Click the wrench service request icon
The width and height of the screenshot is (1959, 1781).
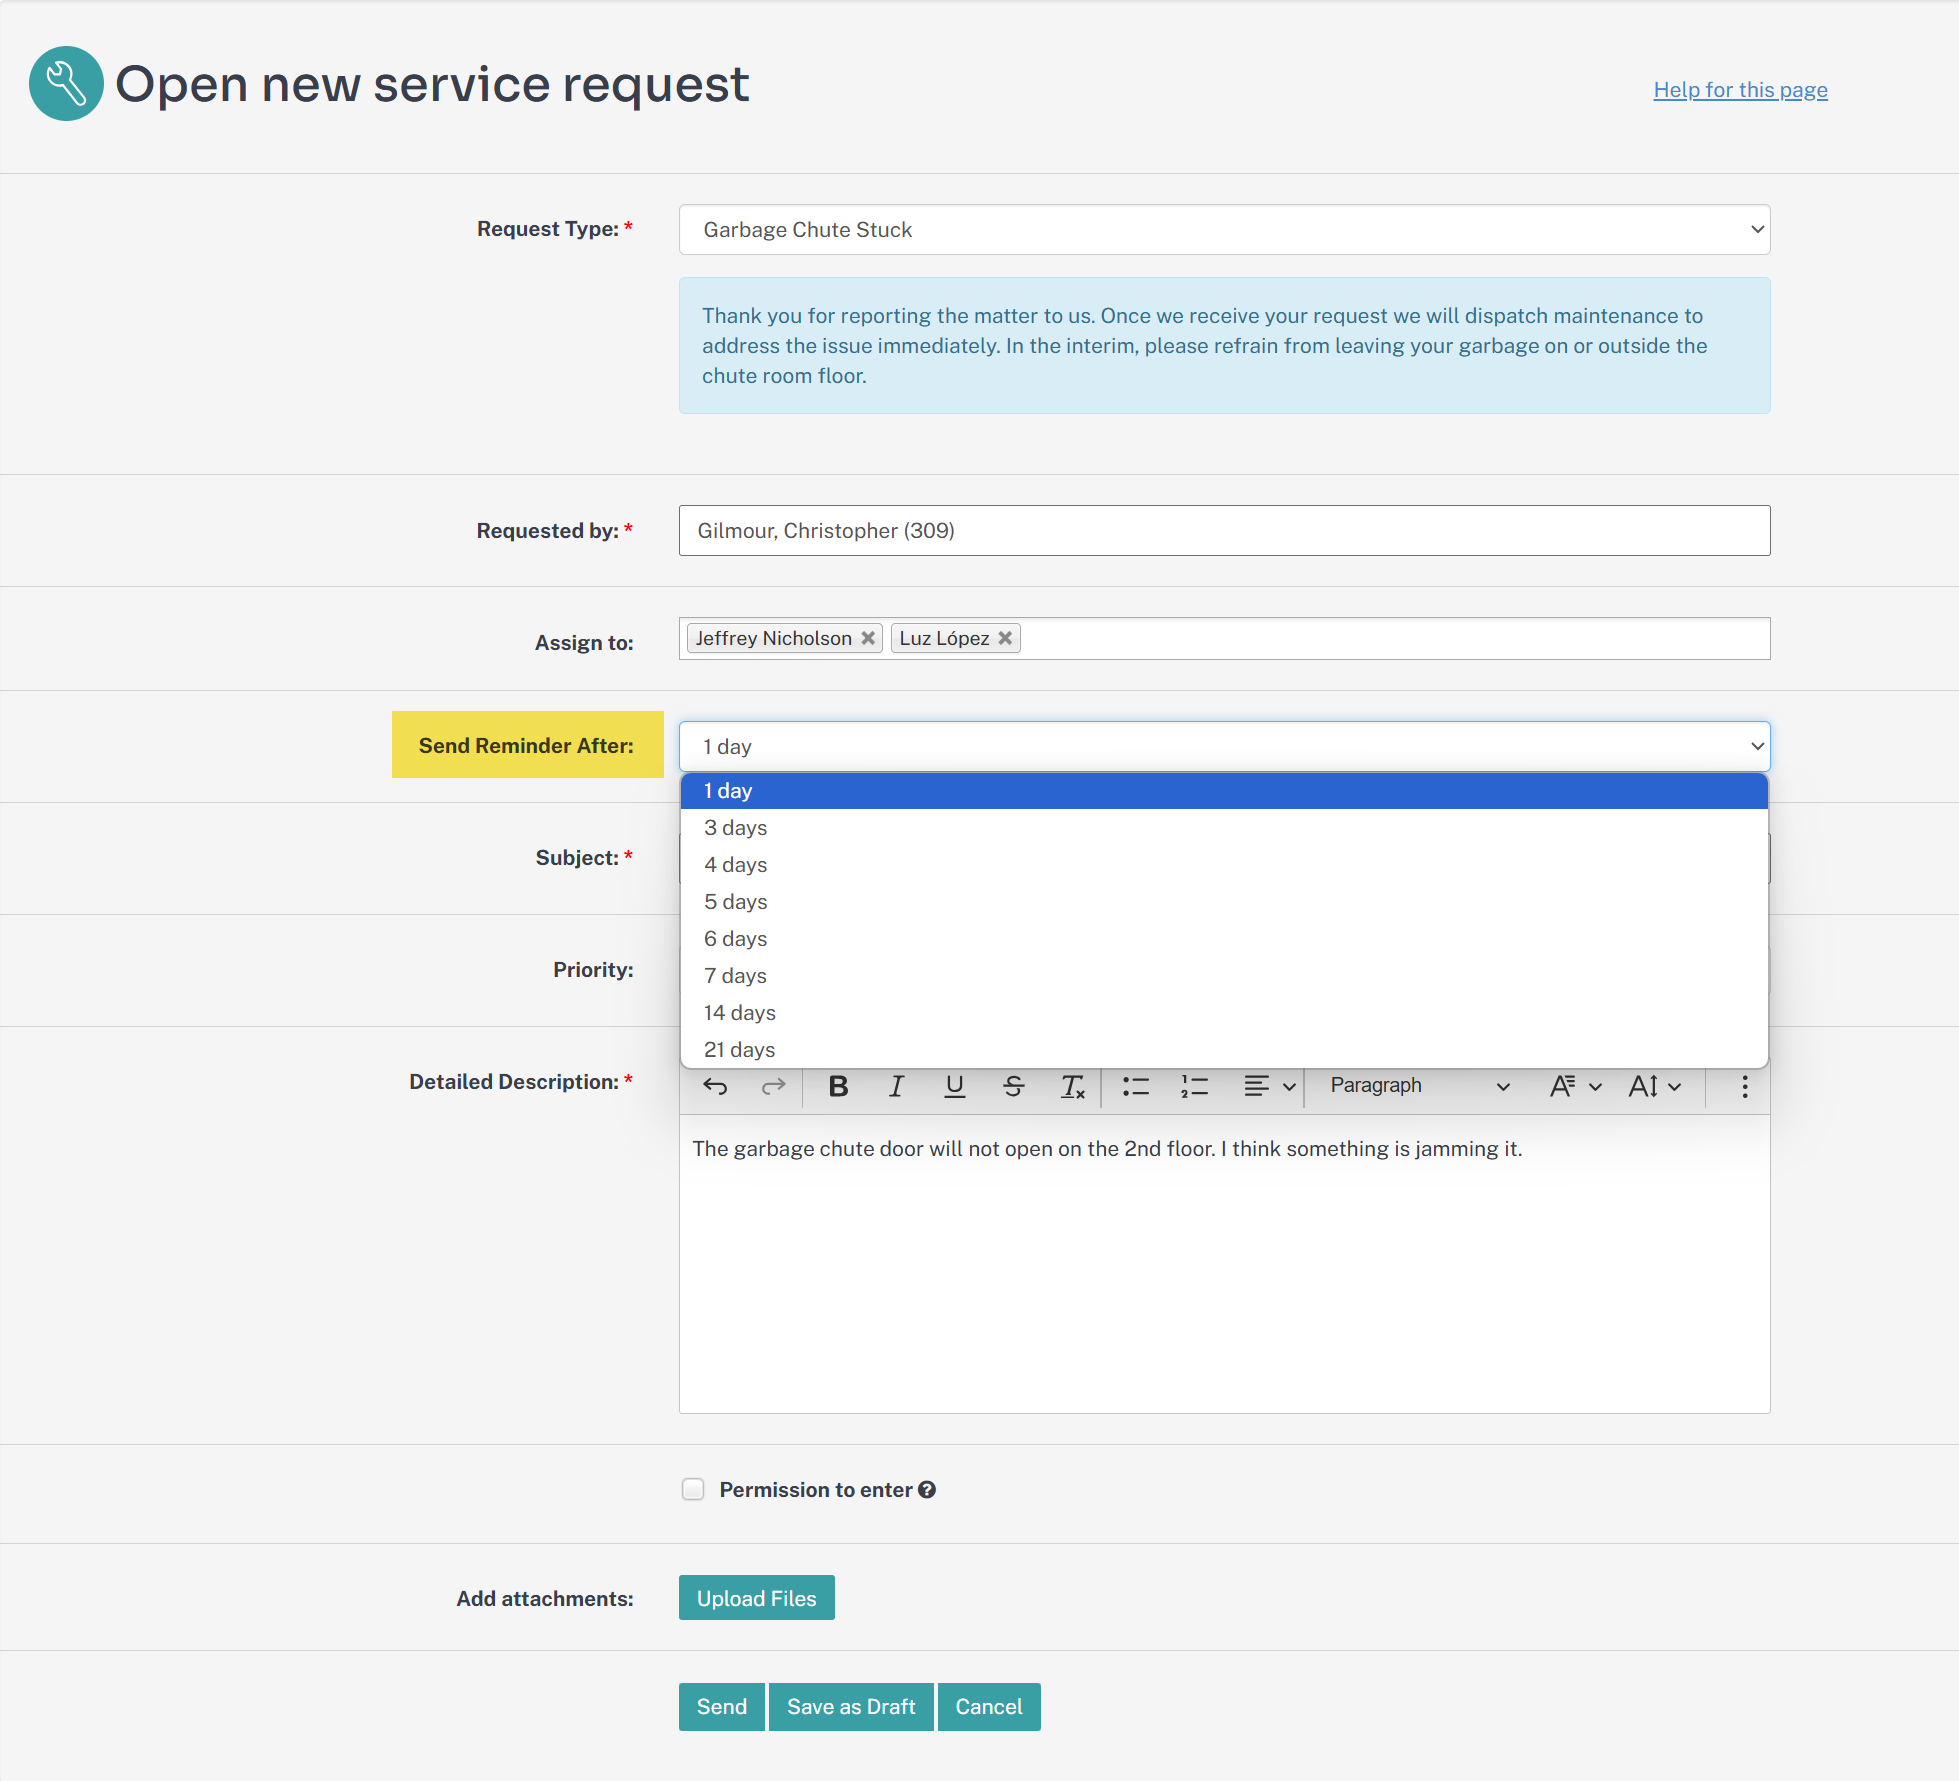coord(66,84)
